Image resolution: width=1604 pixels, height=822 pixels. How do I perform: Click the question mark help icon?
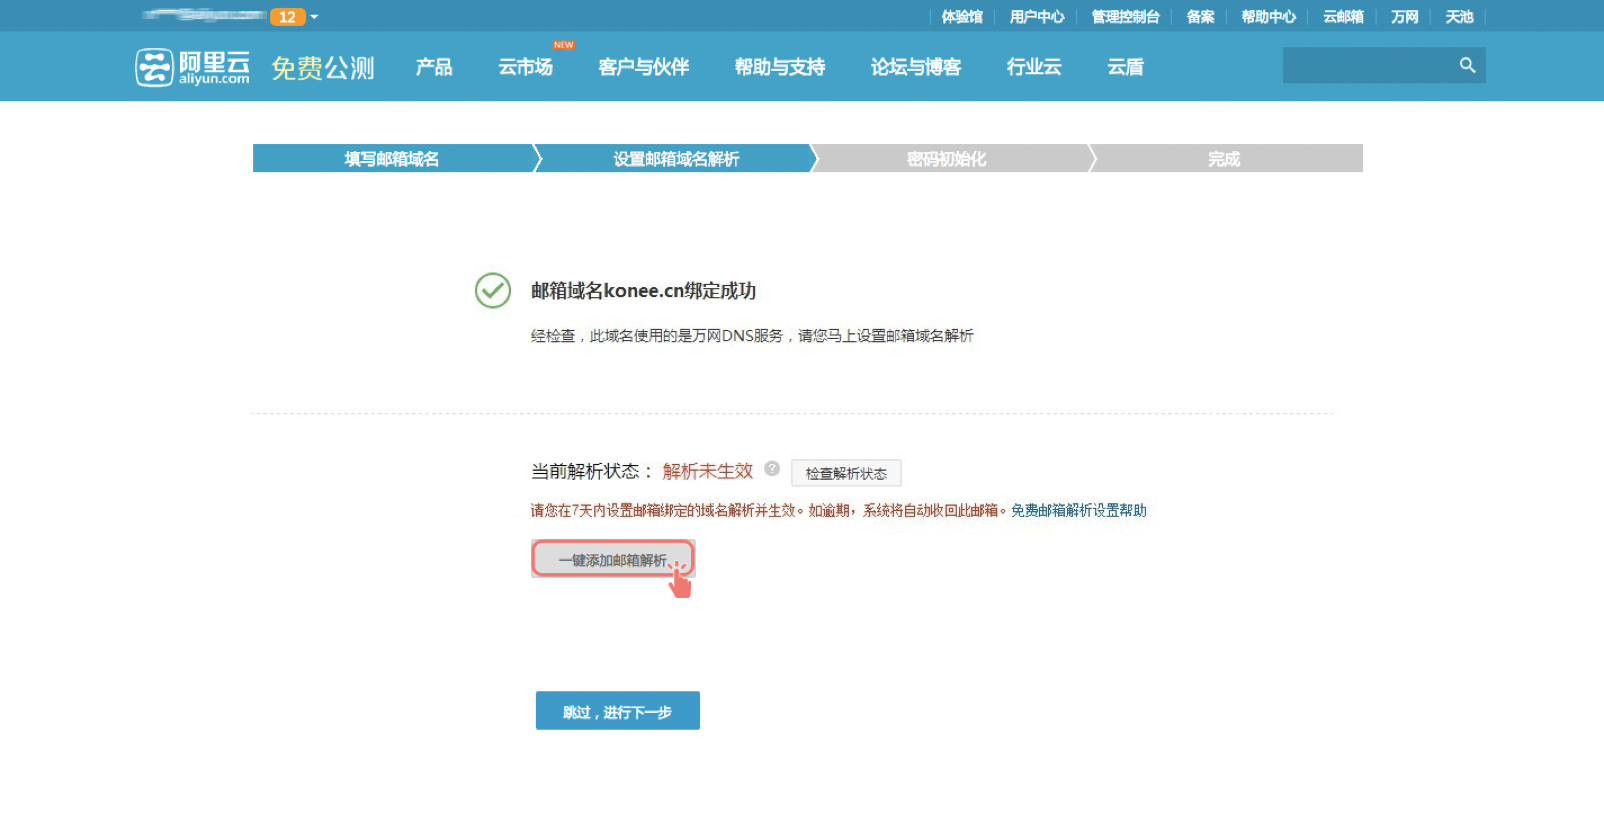[772, 469]
